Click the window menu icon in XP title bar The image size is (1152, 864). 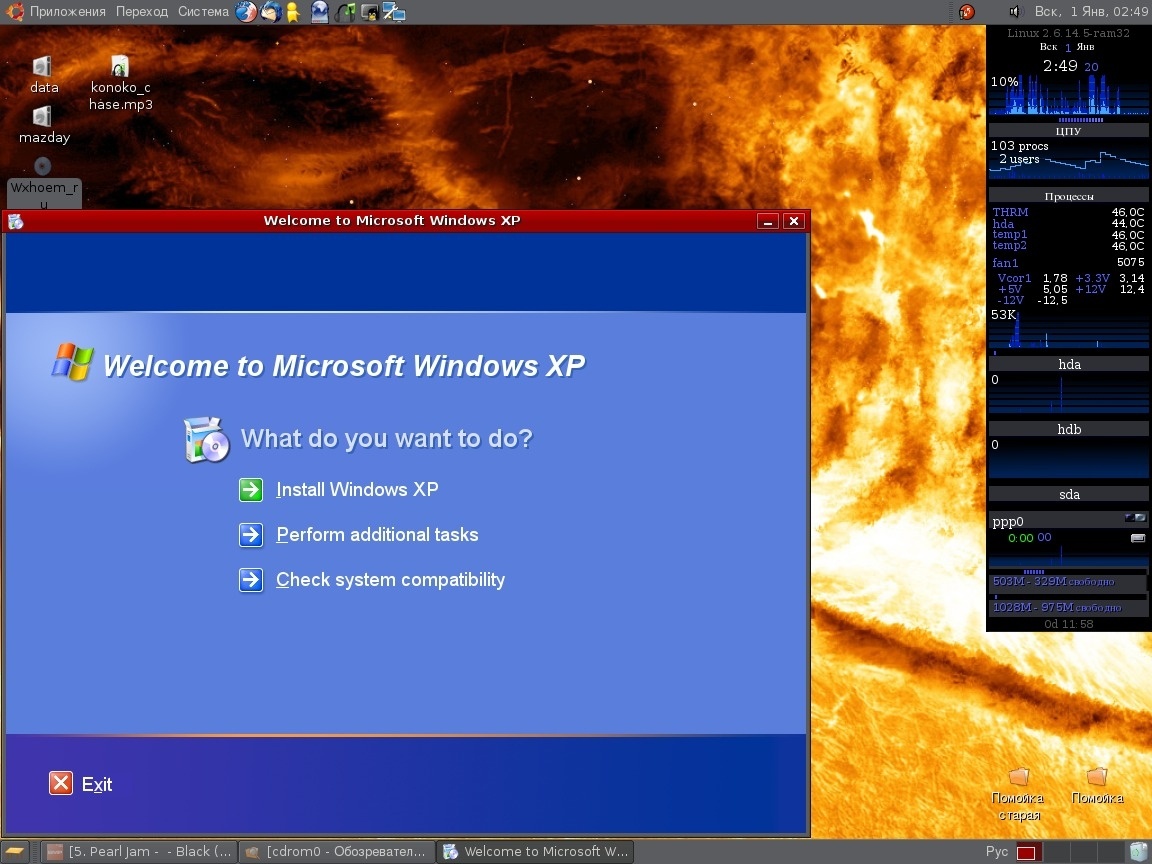coord(15,221)
